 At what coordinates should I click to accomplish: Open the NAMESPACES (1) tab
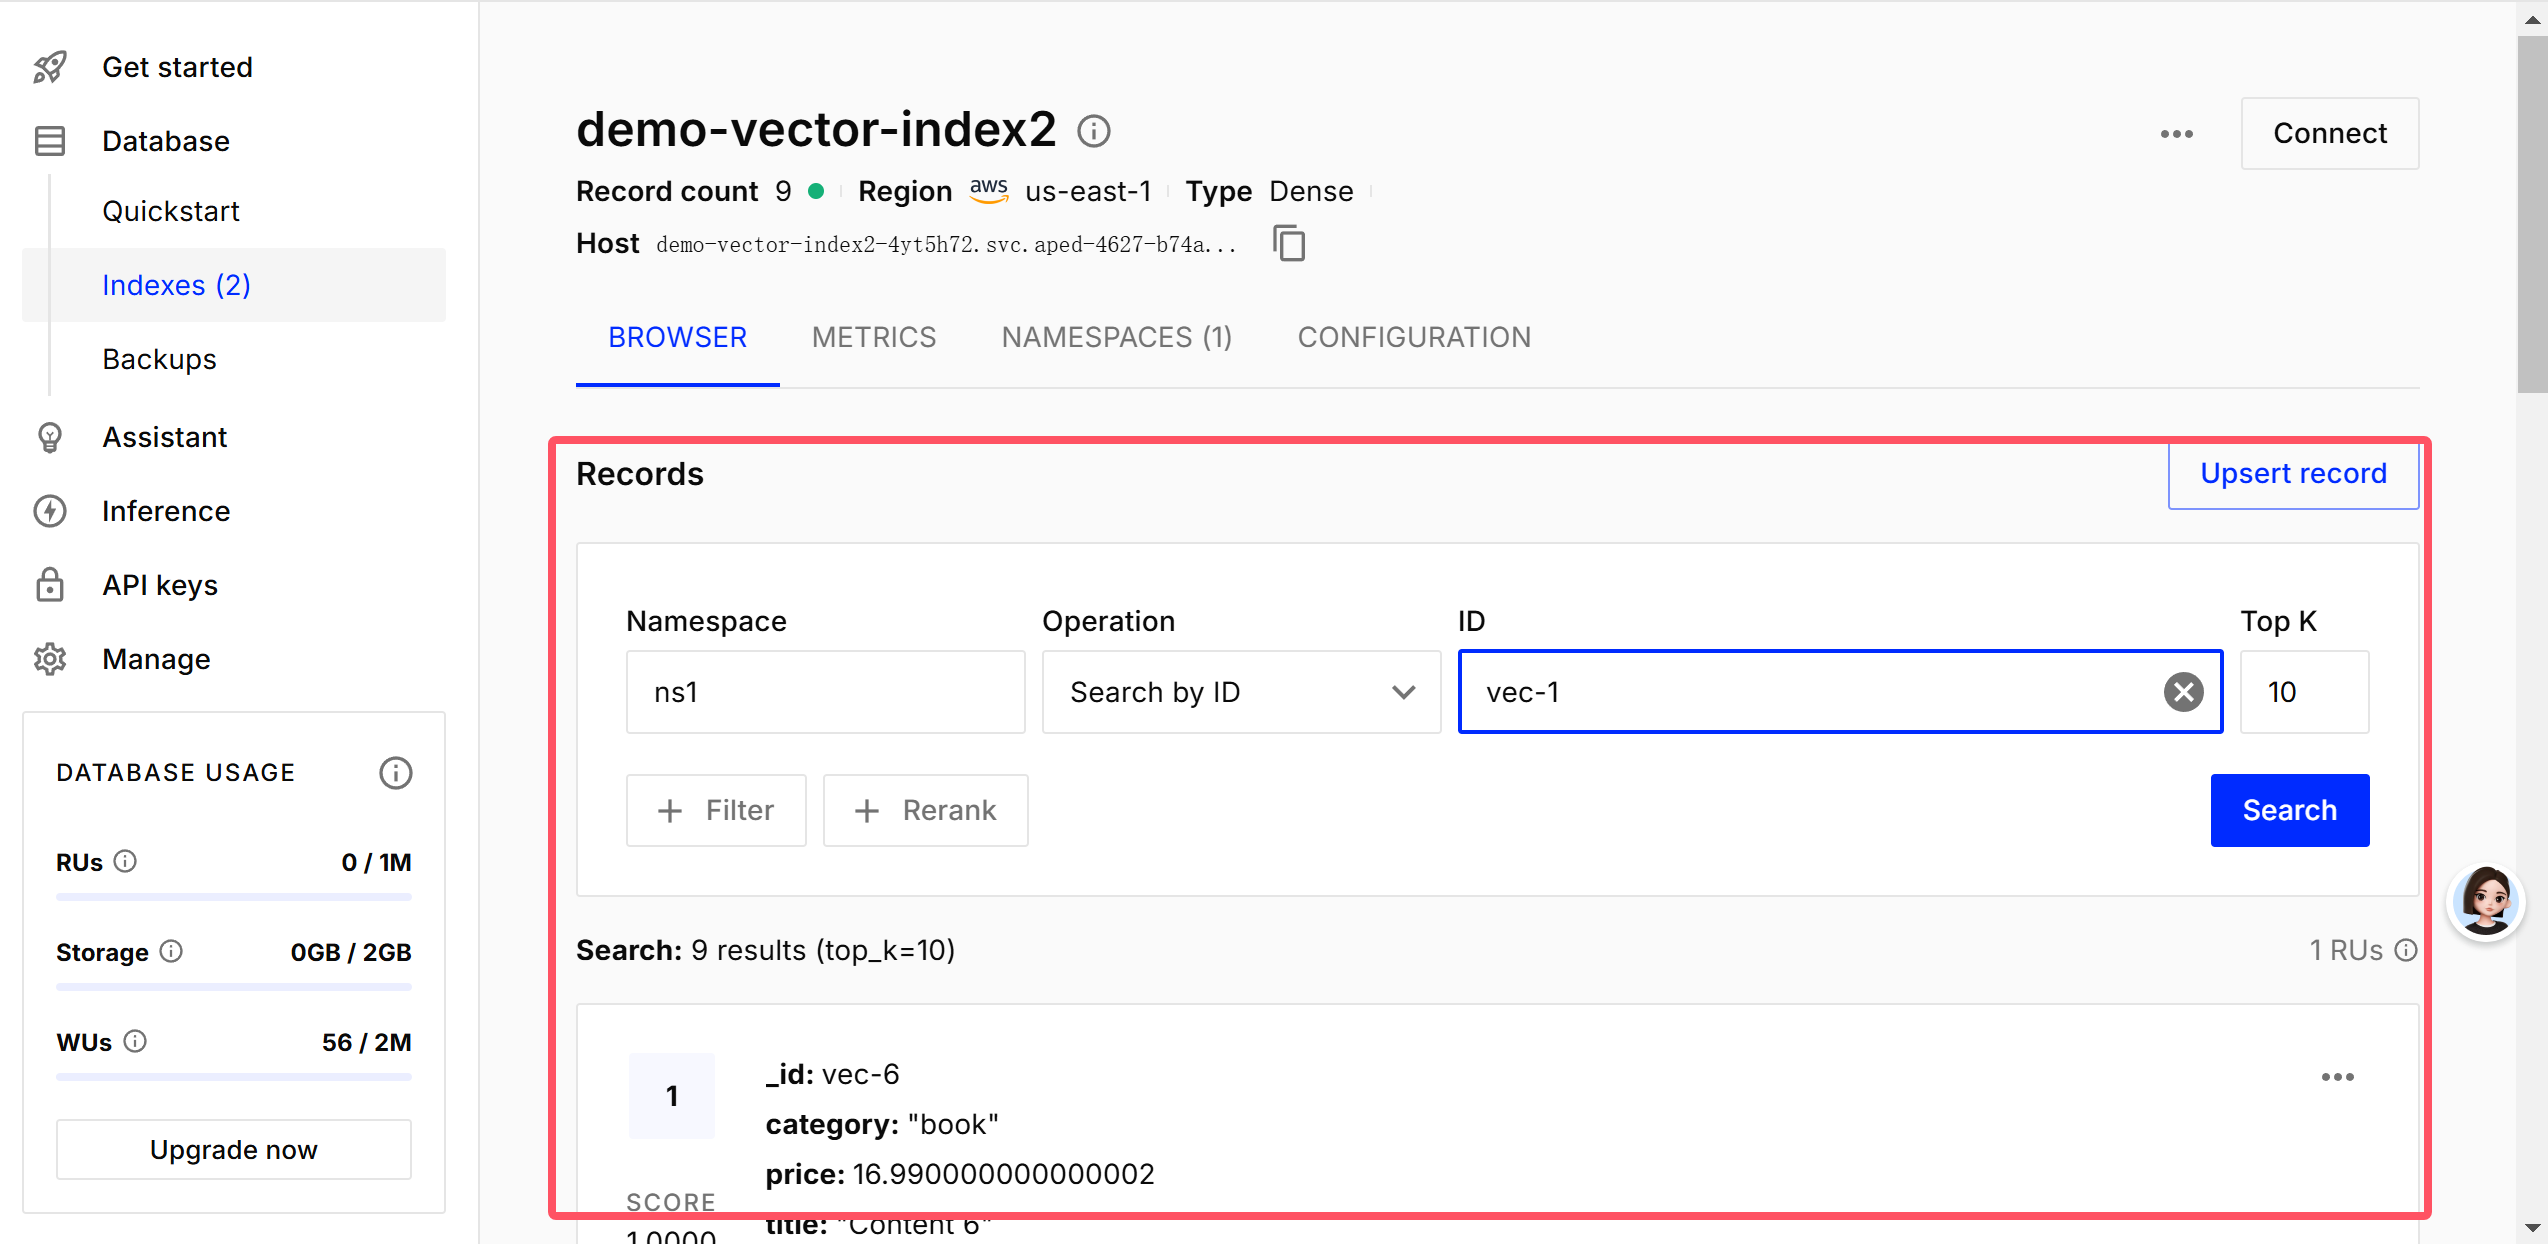tap(1117, 337)
